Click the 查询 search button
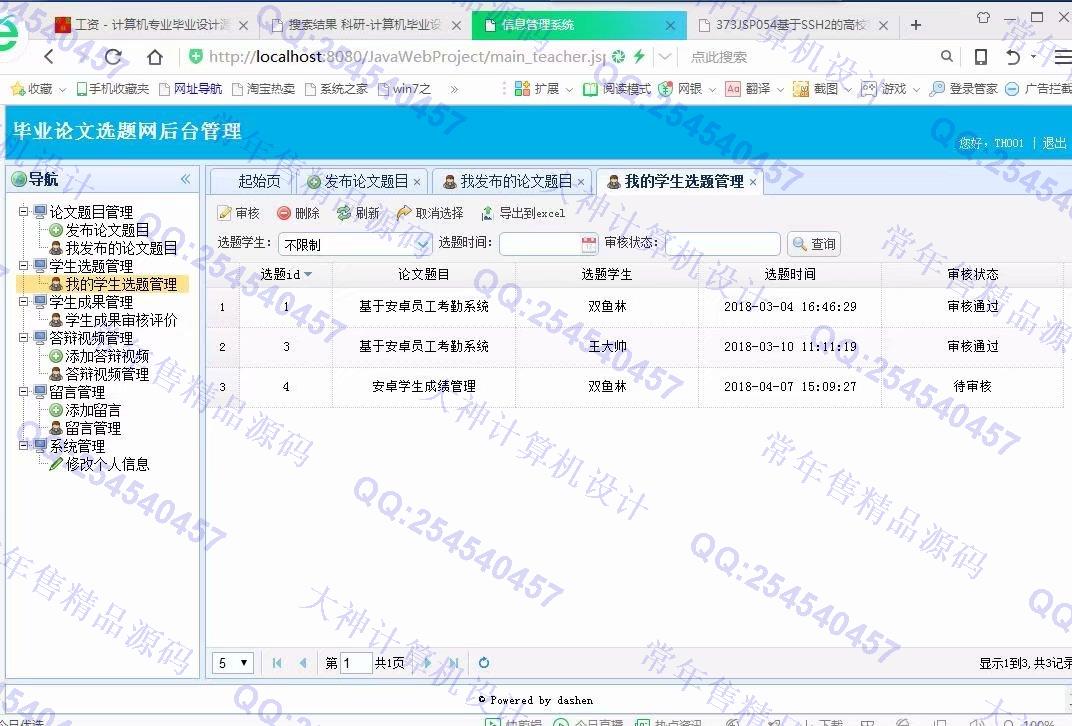 tap(814, 244)
